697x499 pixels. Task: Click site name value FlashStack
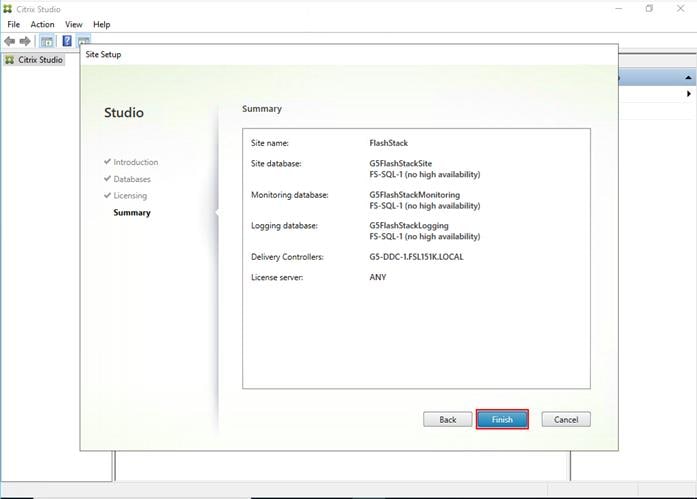[x=389, y=143]
